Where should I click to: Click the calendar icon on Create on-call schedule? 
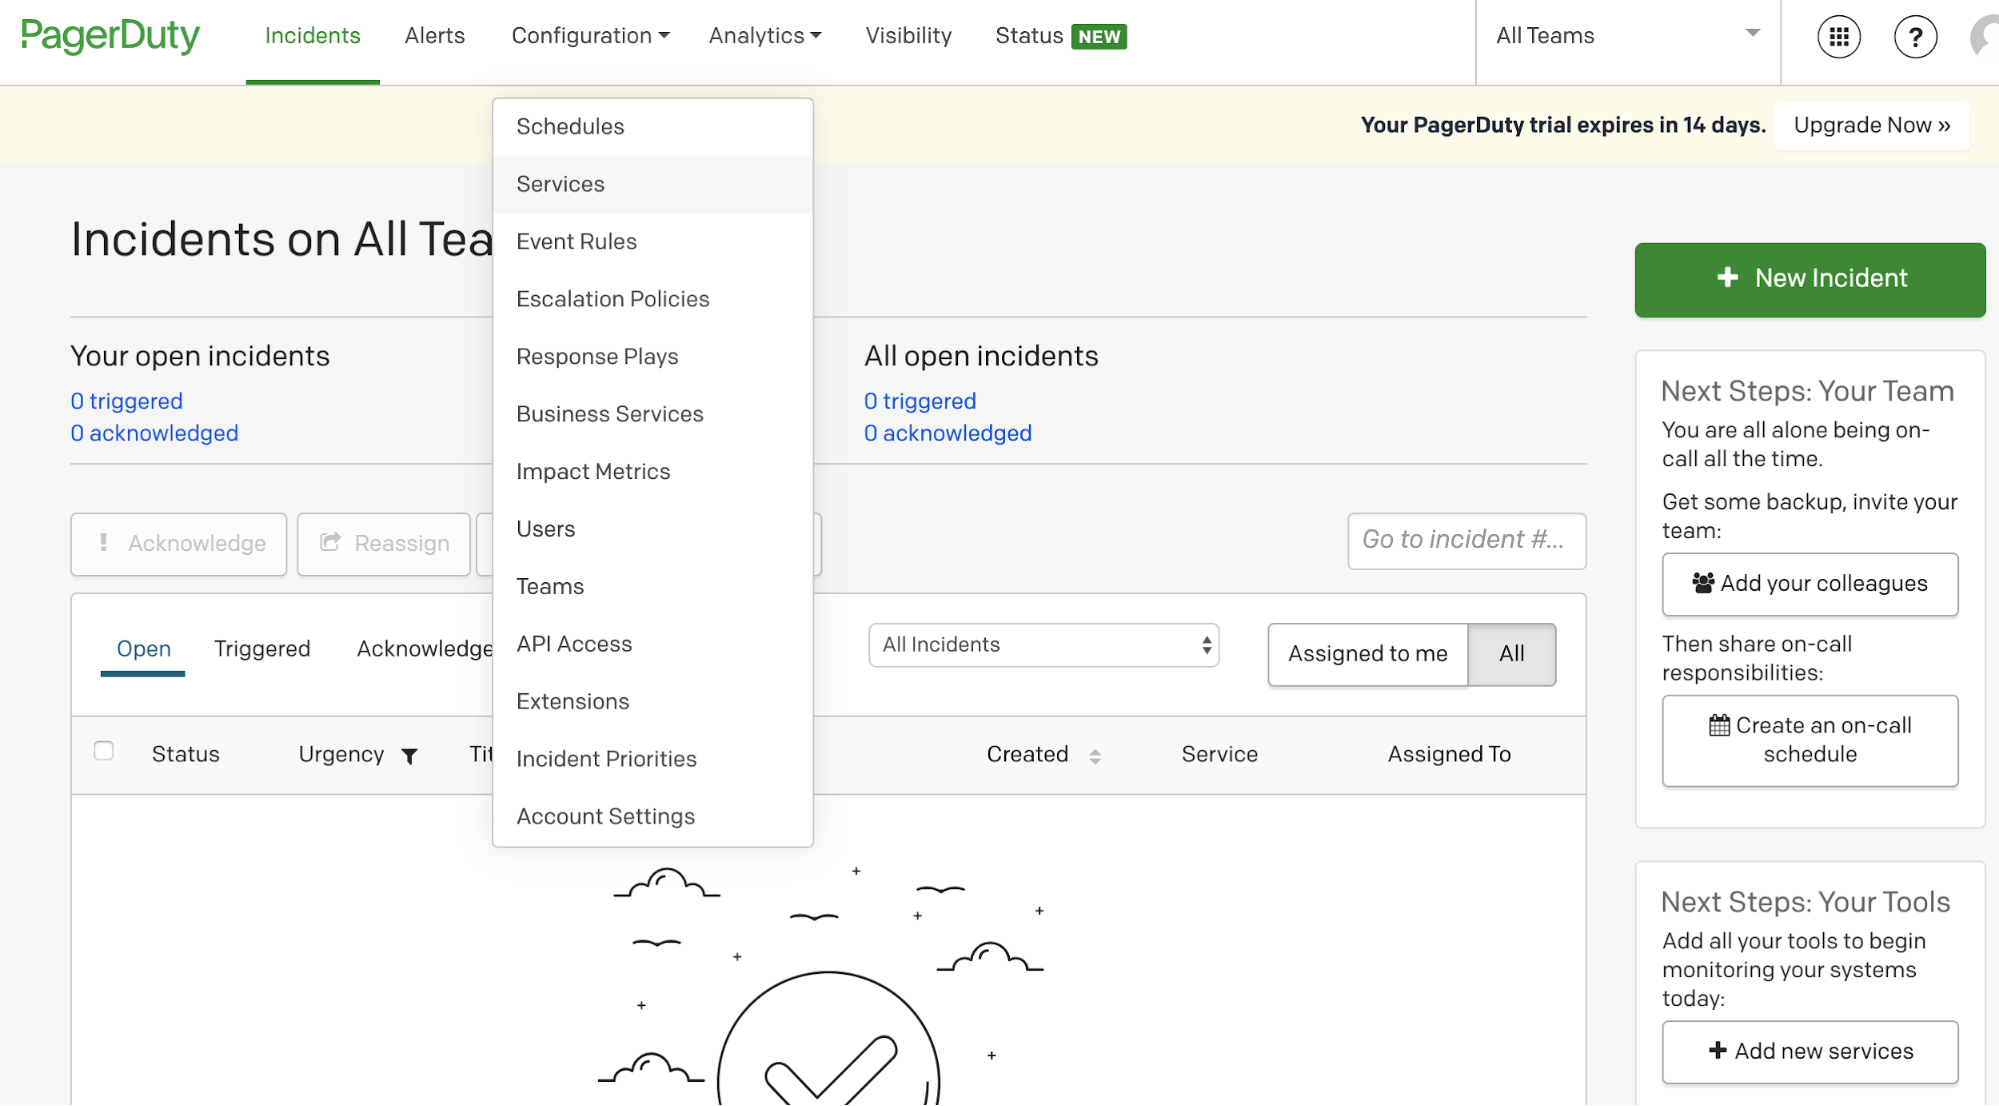click(x=1719, y=726)
